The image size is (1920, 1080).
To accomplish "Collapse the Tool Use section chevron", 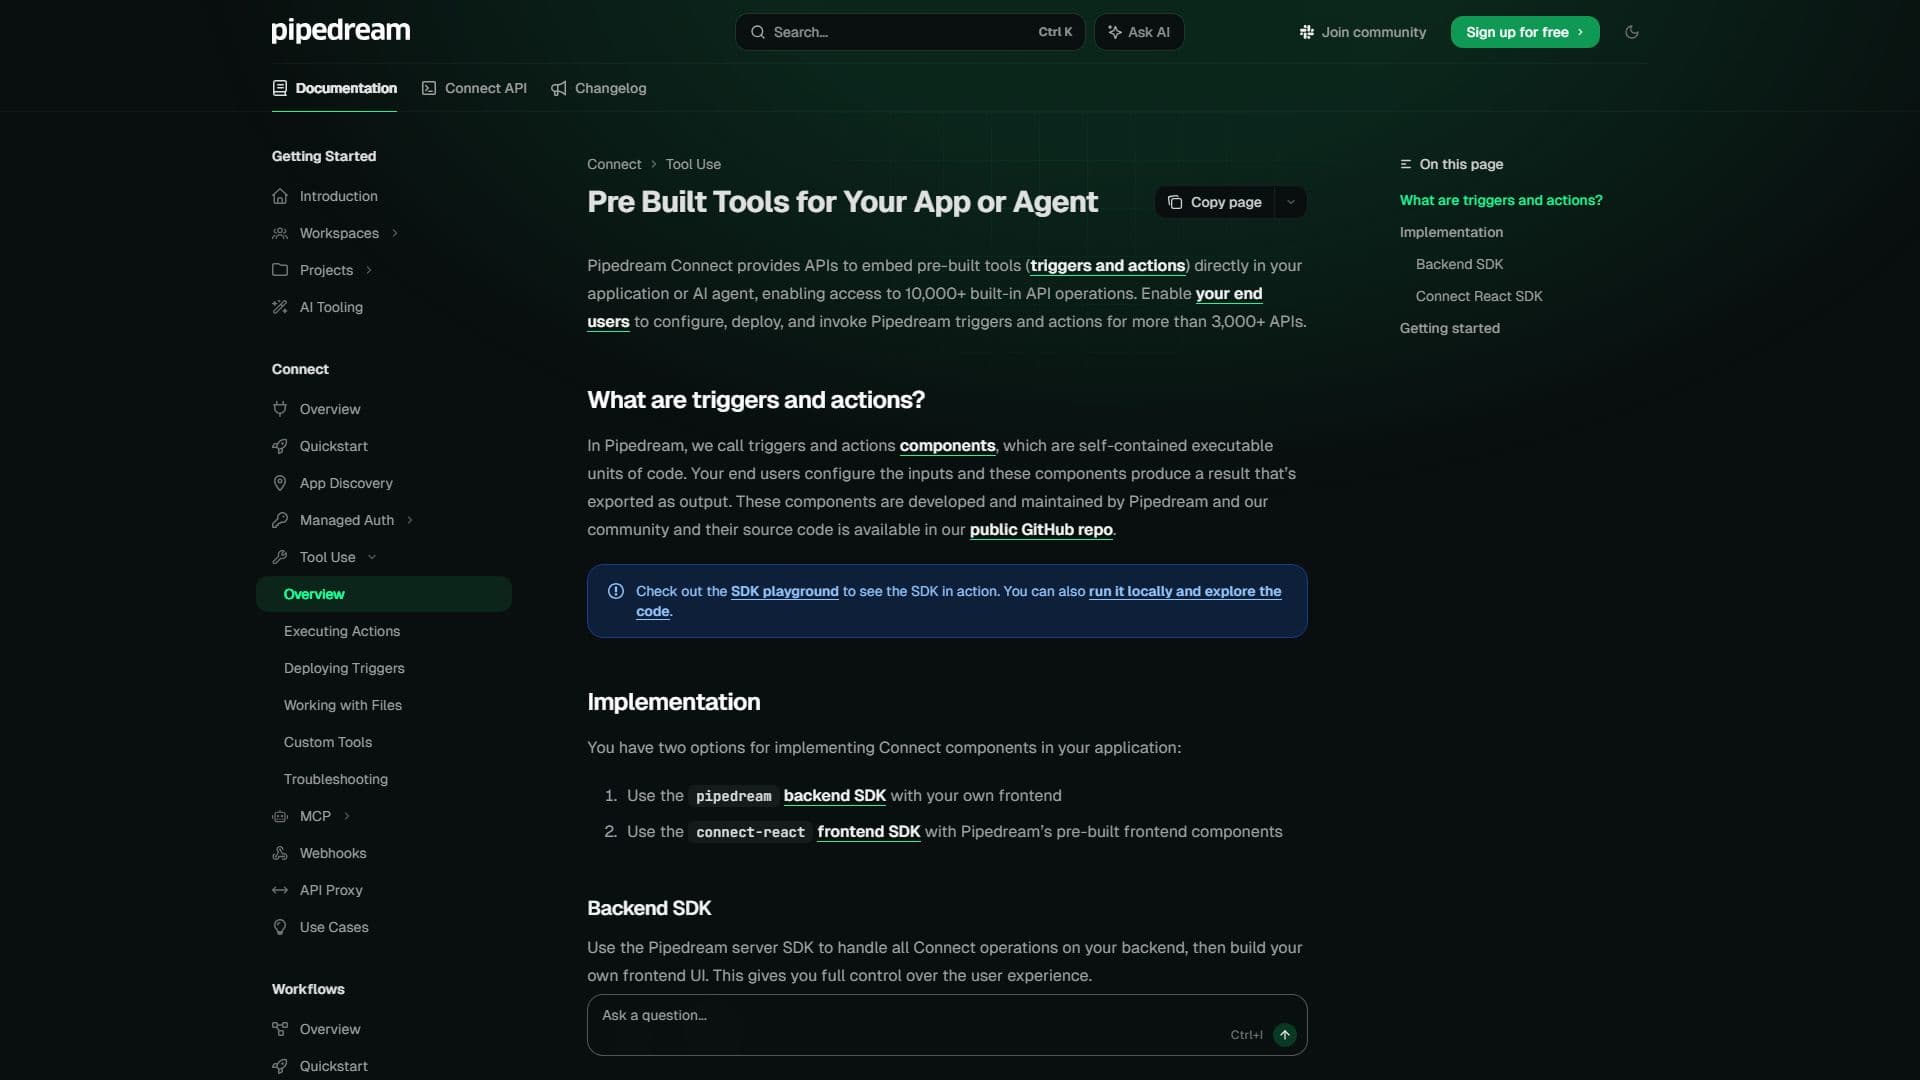I will 372,557.
